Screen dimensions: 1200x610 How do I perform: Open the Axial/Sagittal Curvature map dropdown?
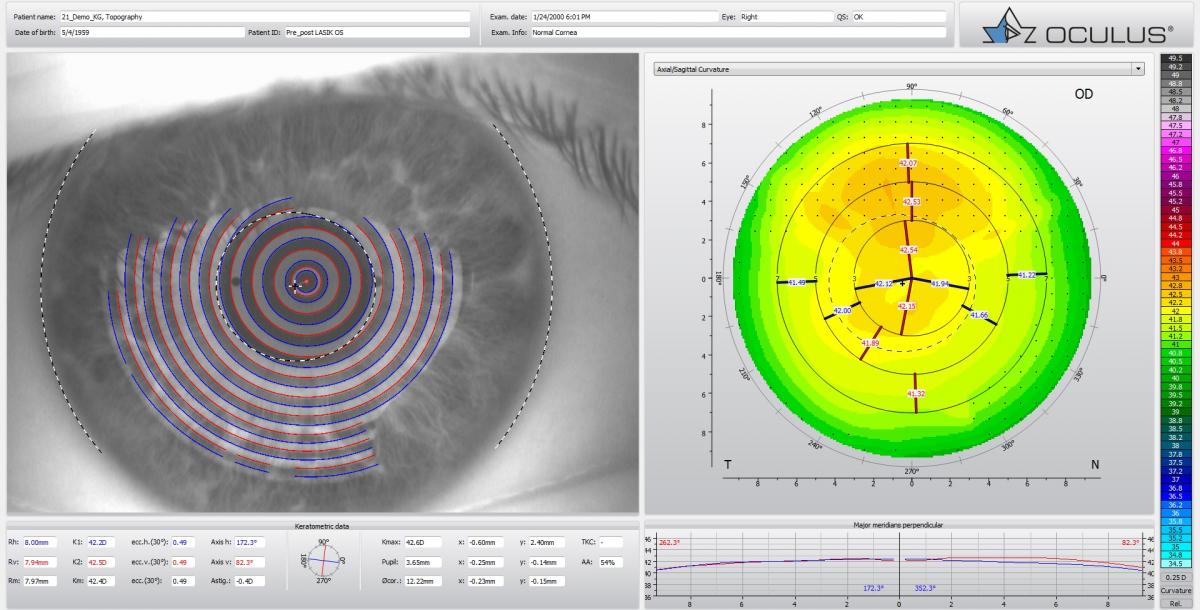click(890, 69)
